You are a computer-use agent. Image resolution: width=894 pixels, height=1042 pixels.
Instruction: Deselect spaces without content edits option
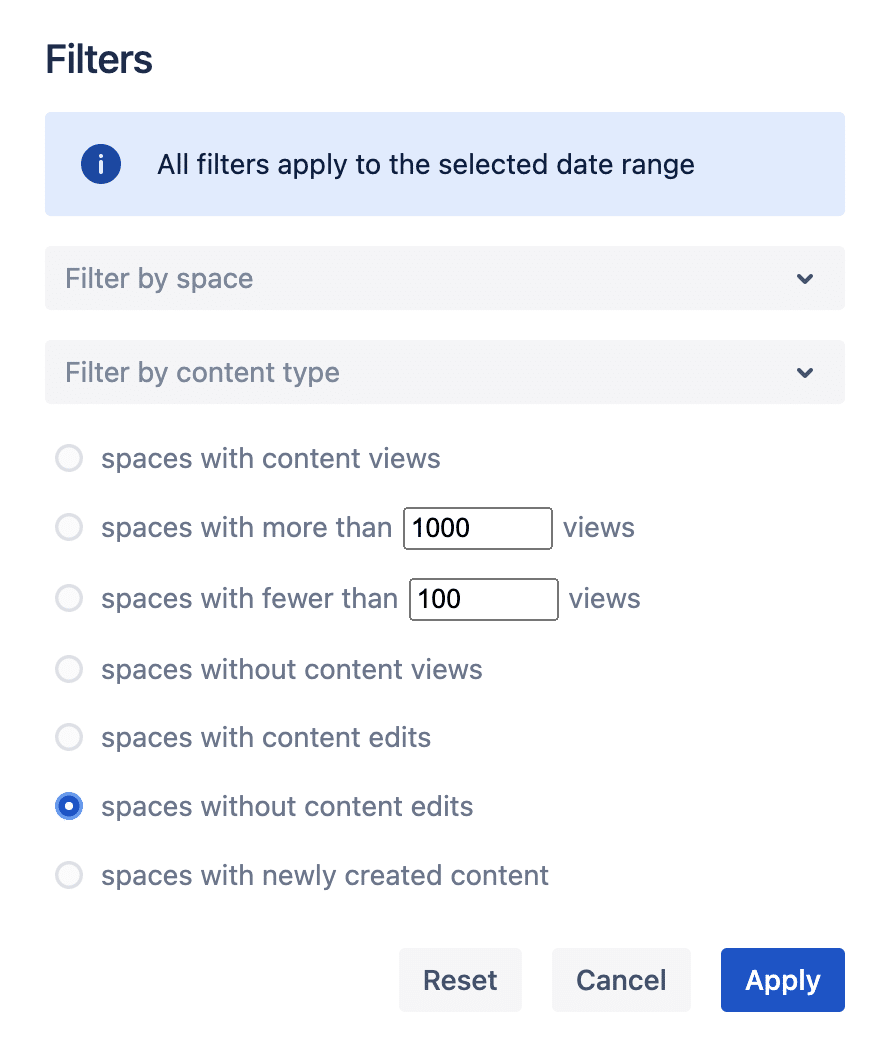coord(68,806)
